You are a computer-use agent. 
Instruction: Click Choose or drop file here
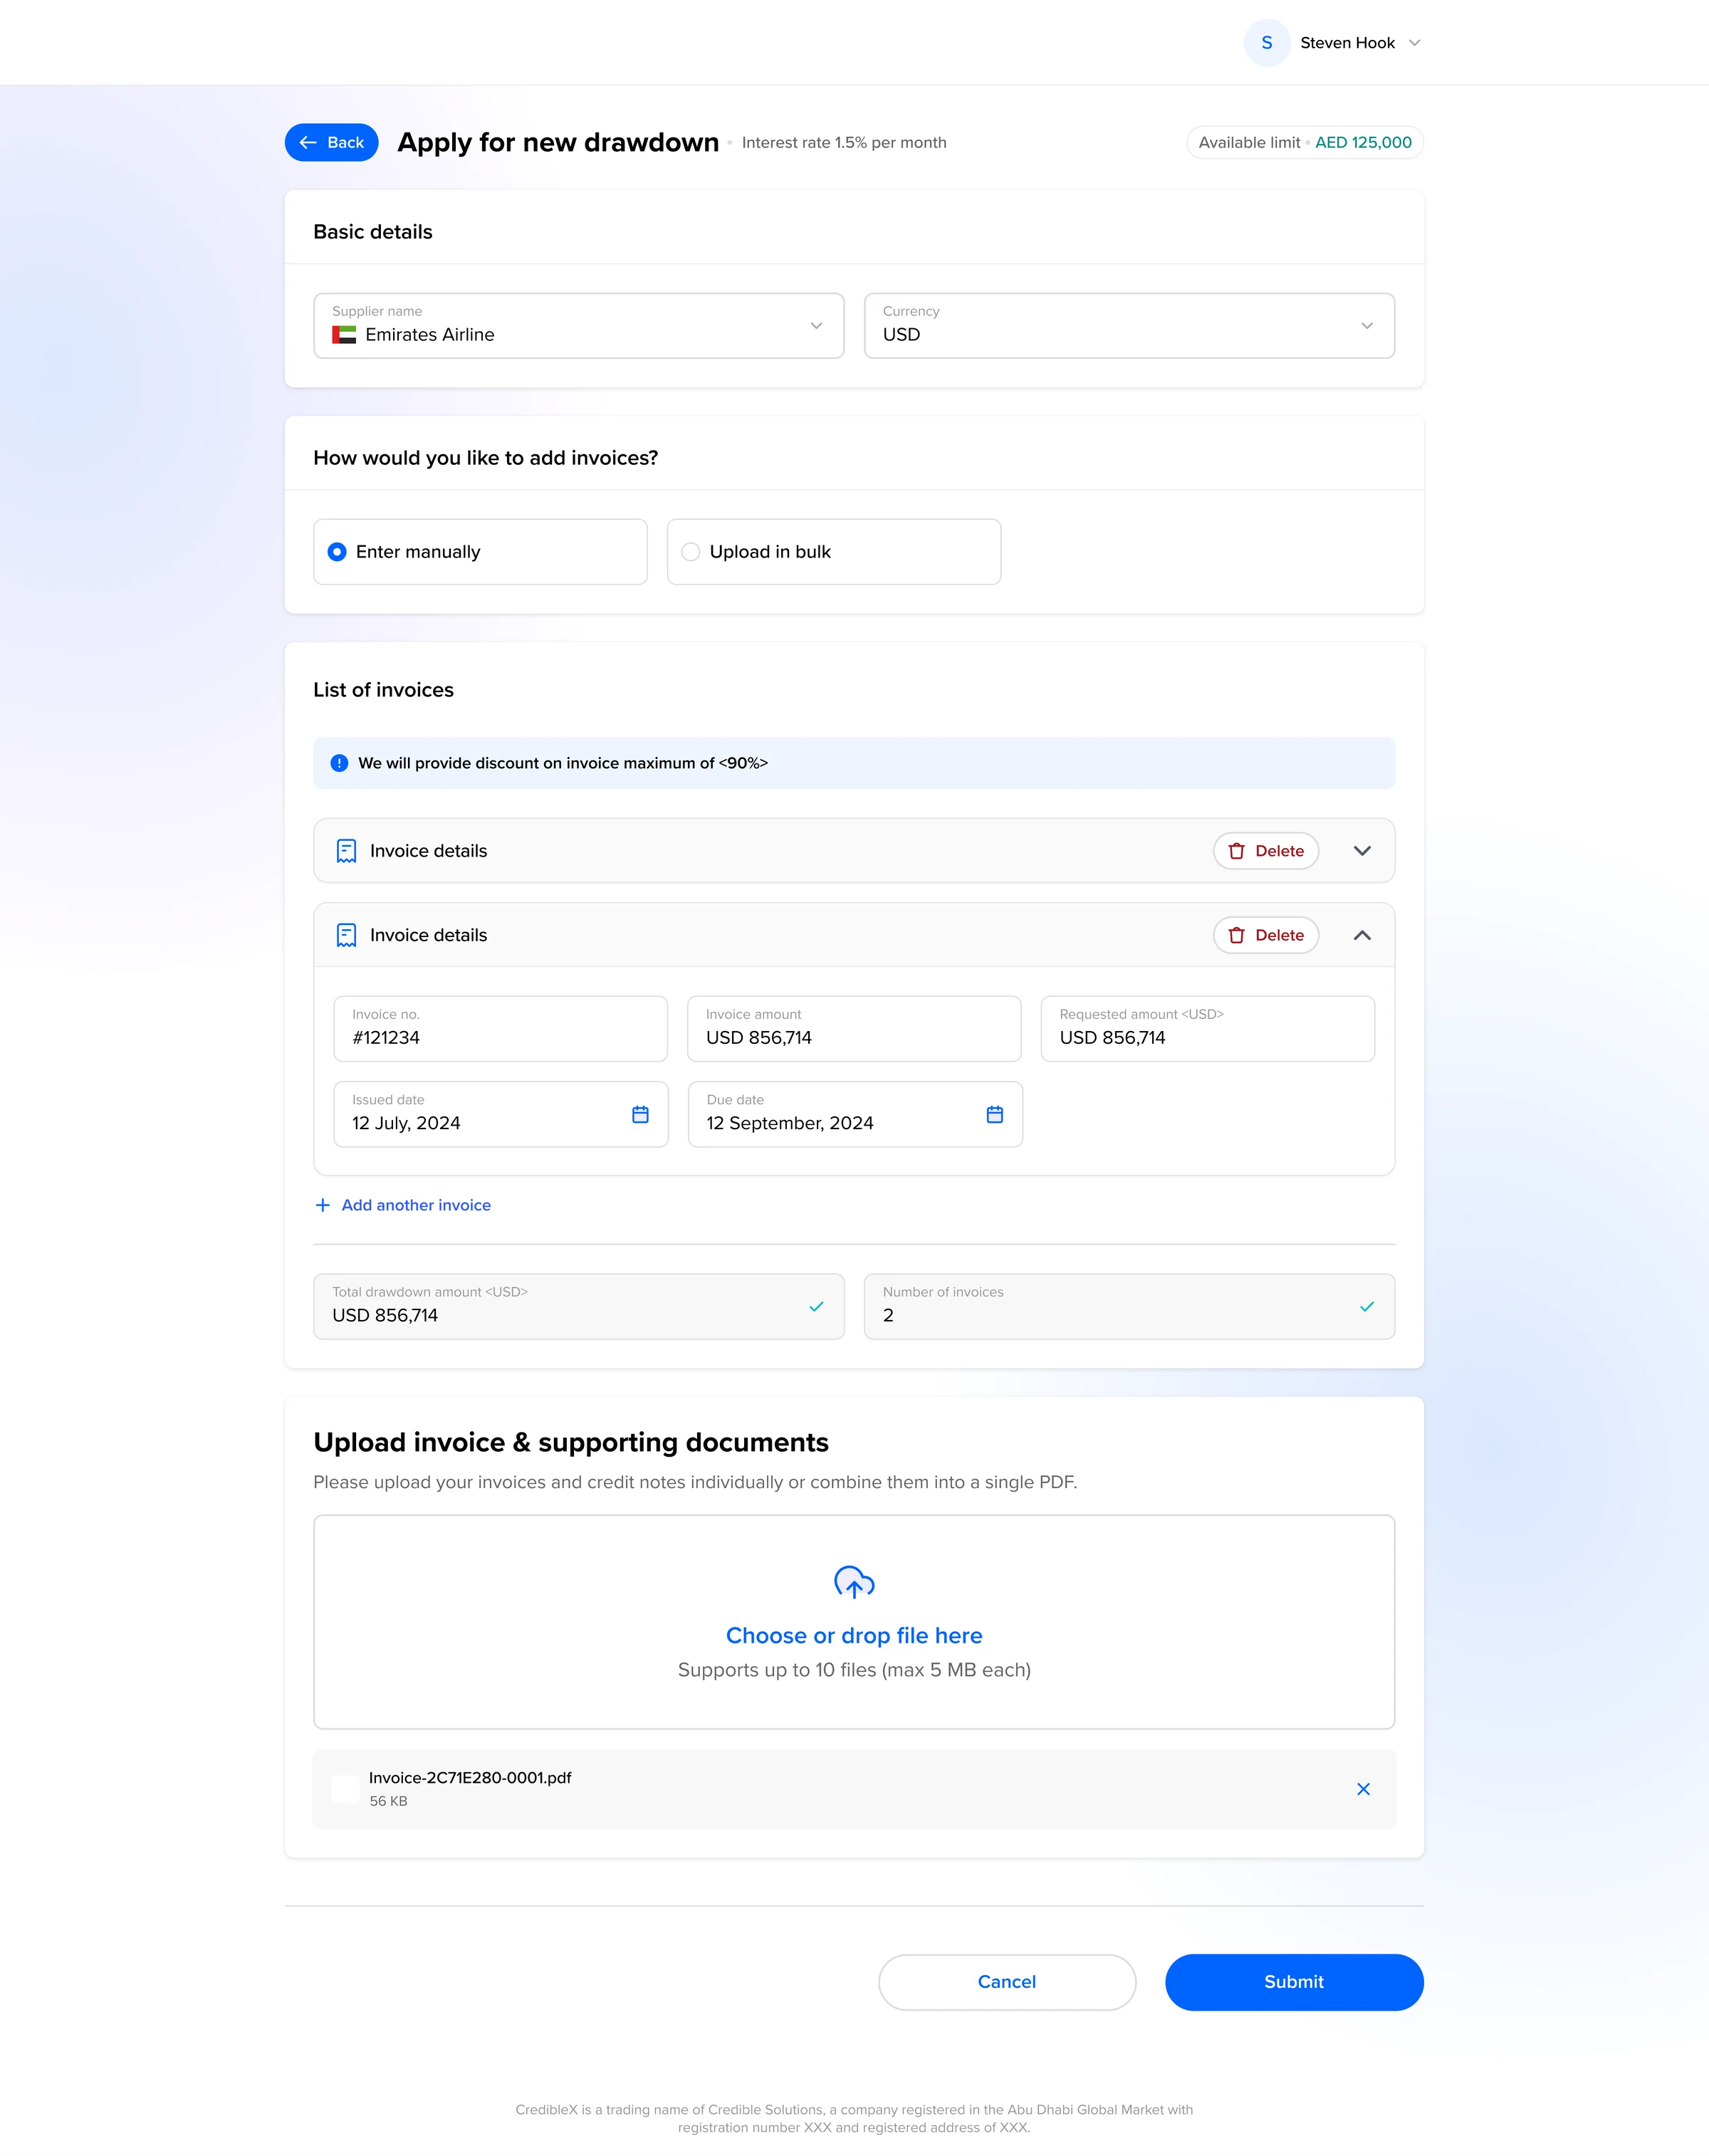point(854,1636)
